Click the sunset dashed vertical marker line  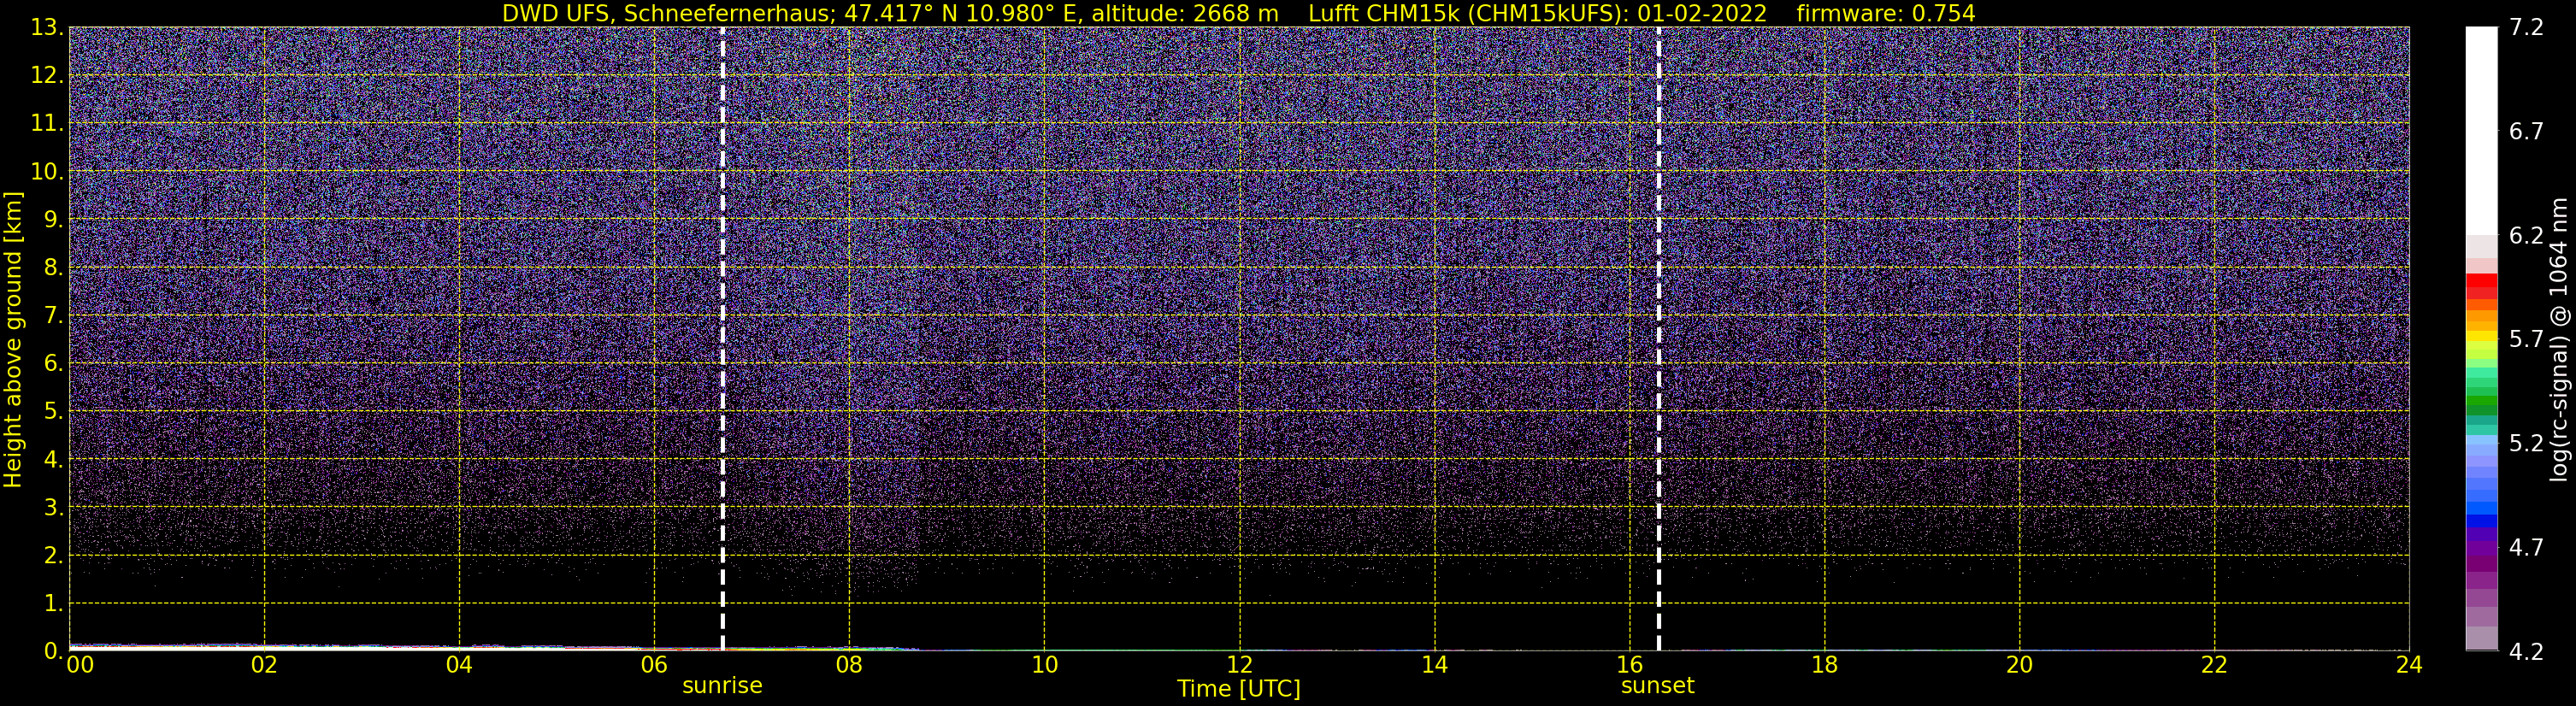[x=1658, y=339]
